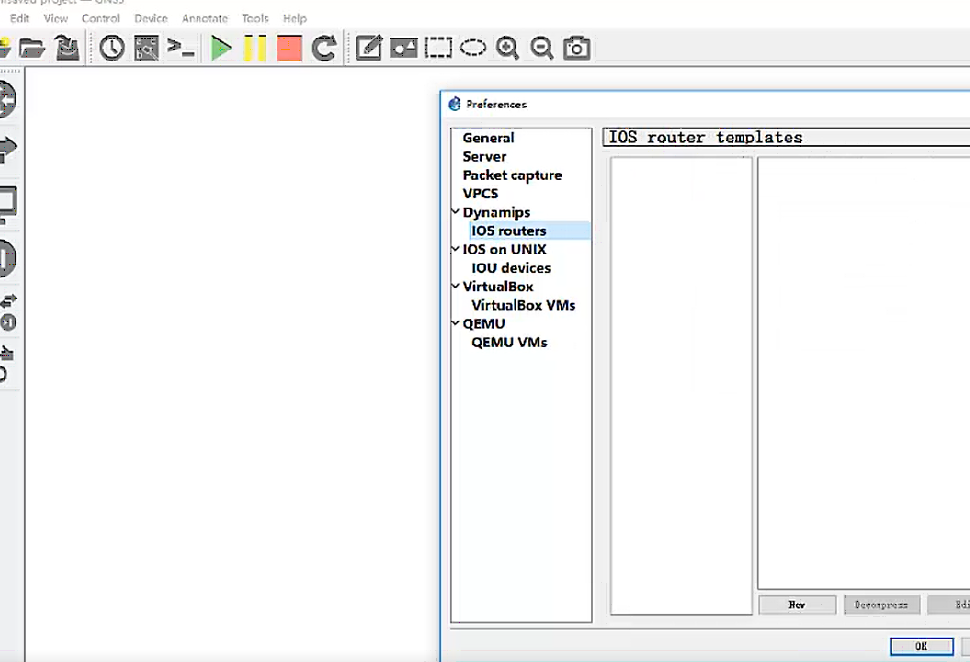Viewport: 970px width, 662px height.
Task: Select the Add a note tool
Action: (369, 48)
